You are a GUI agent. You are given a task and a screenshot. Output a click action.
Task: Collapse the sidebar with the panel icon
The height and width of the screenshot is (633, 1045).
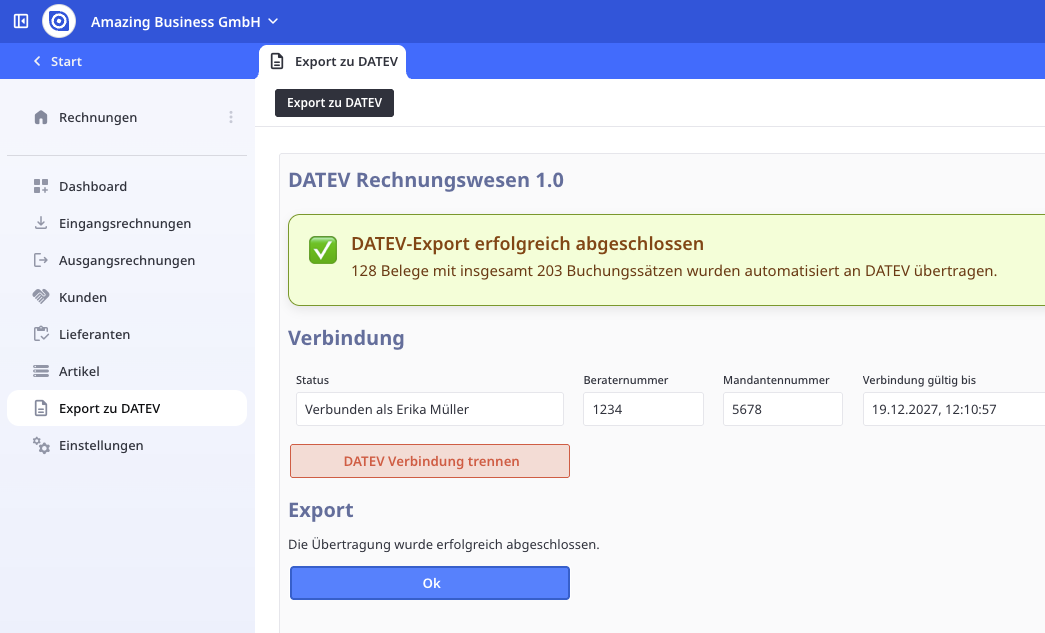click(x=20, y=20)
